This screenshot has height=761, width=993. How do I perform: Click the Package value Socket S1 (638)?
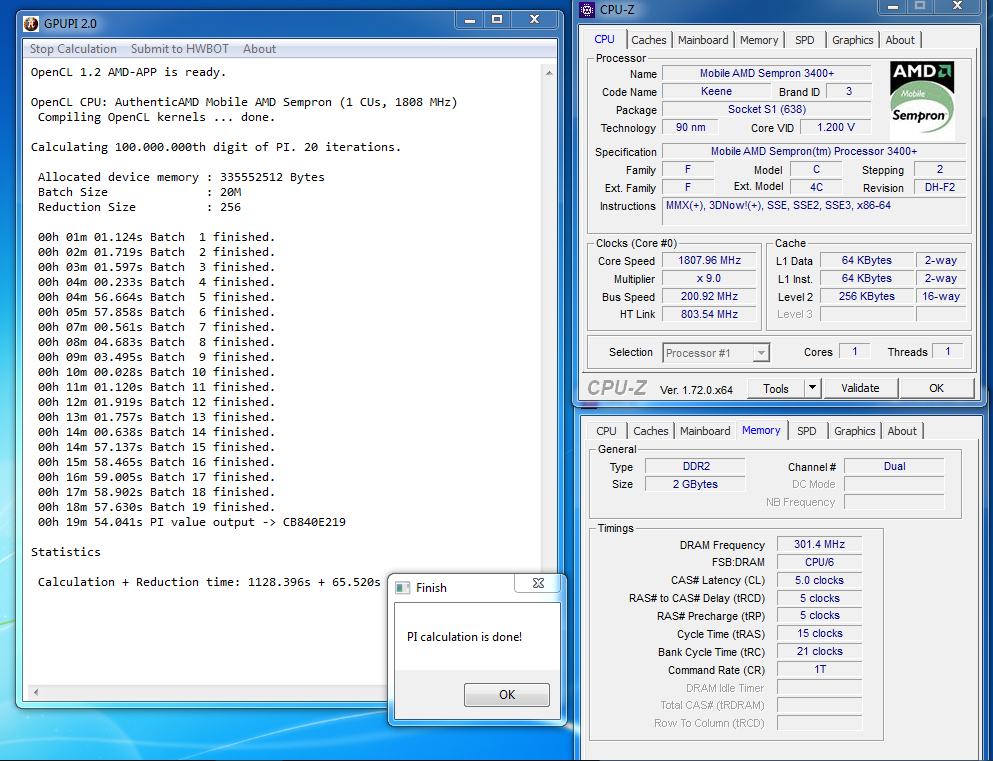click(x=766, y=110)
